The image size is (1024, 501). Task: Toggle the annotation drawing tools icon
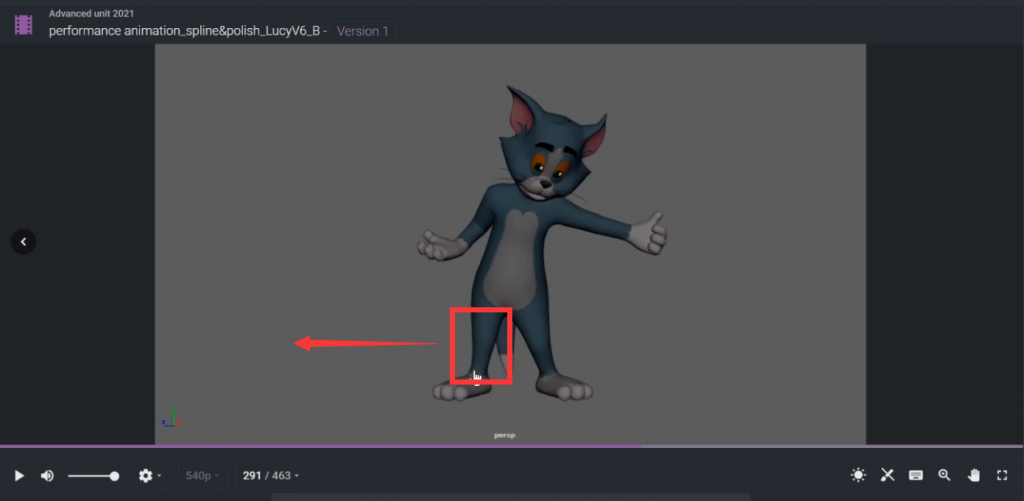point(887,475)
